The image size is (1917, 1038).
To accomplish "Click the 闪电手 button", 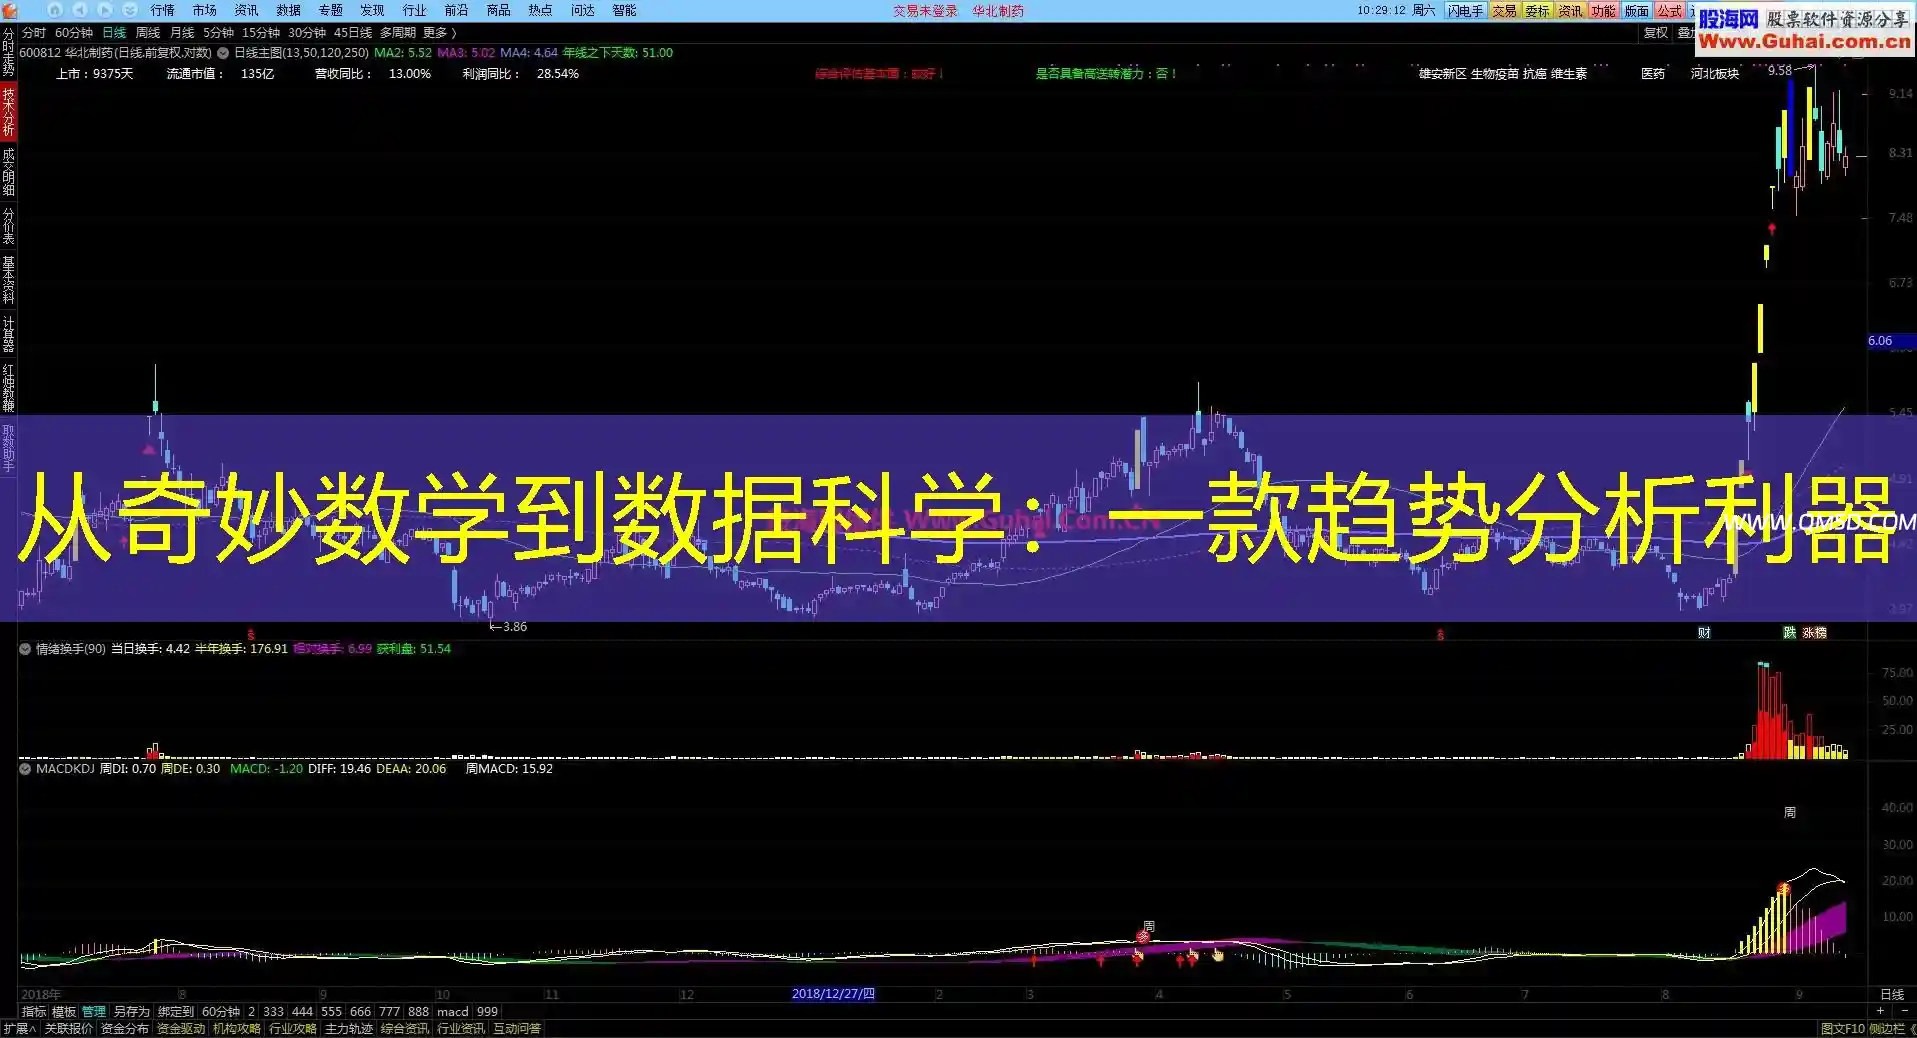I will coord(1466,11).
